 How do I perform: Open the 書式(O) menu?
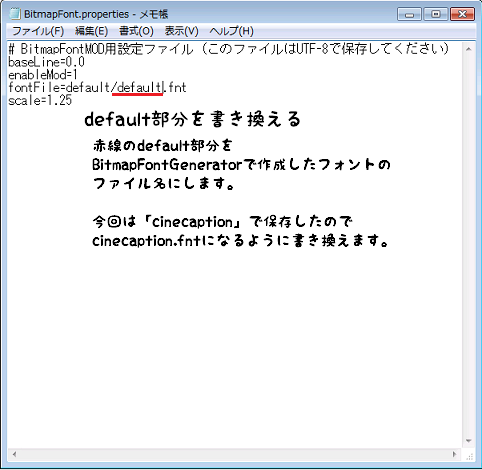[136, 31]
